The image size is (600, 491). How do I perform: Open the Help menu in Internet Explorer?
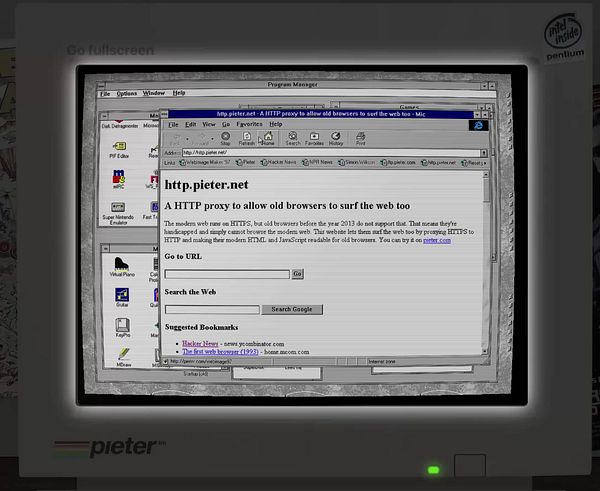tap(276, 124)
